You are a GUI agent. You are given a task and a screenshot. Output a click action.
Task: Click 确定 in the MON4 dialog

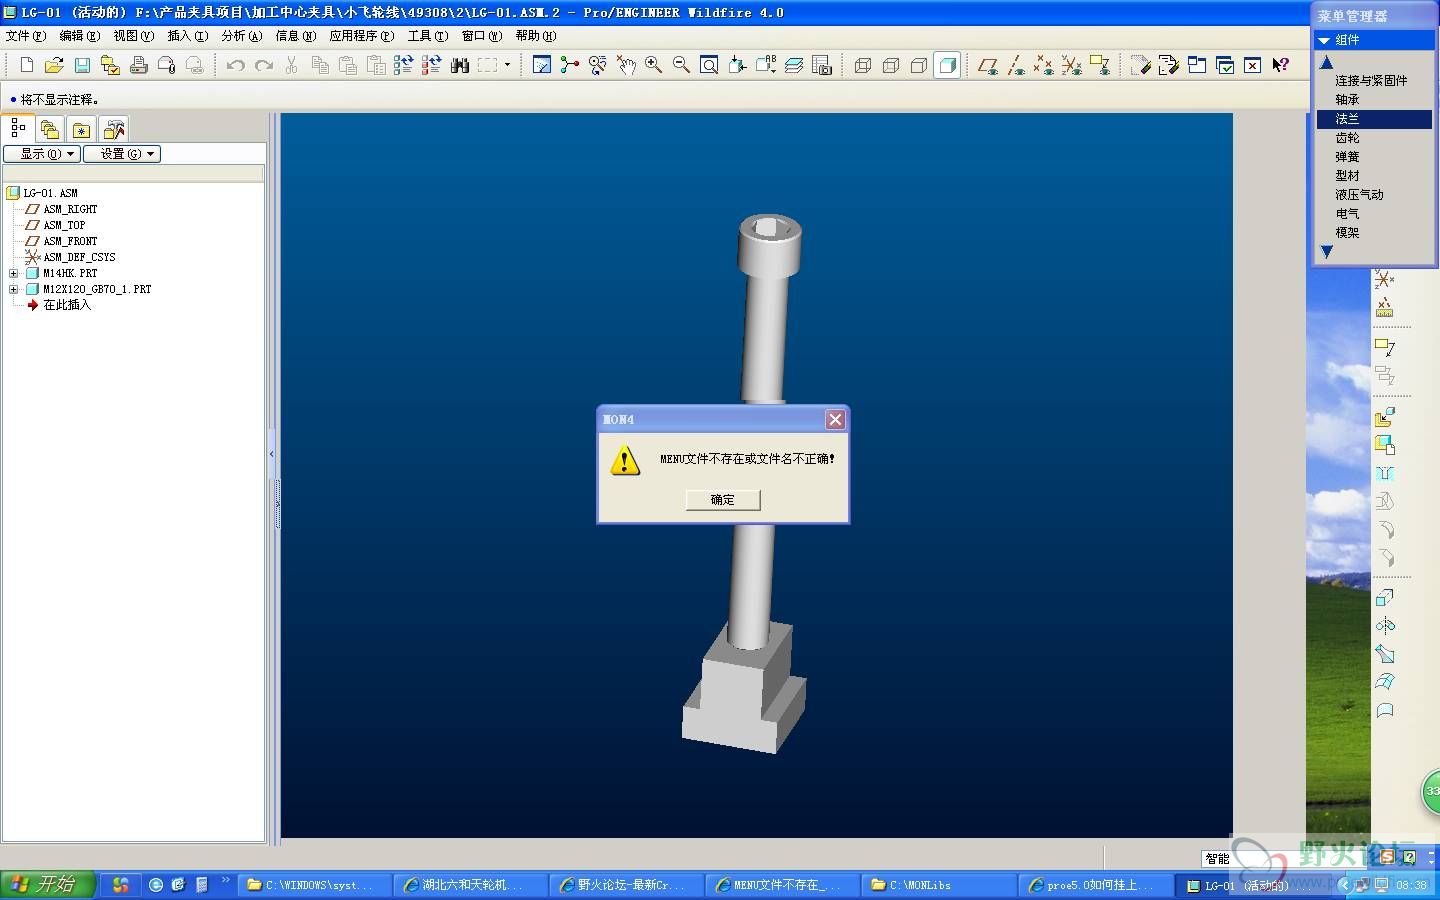[723, 500]
